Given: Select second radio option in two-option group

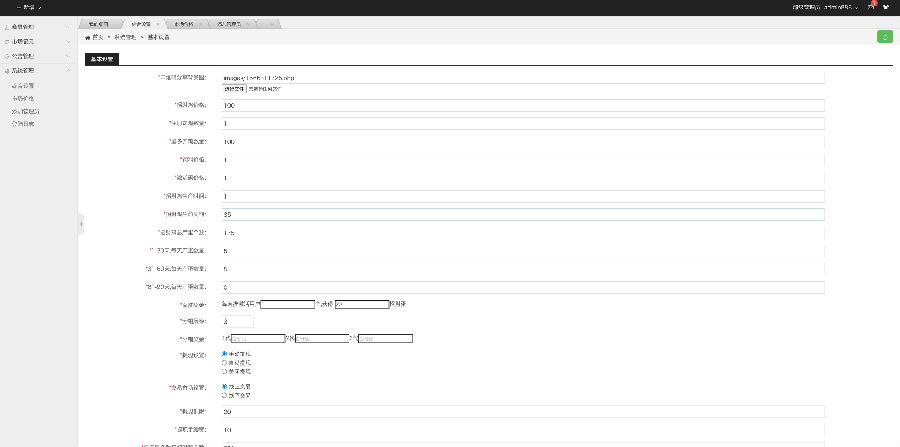Looking at the screenshot, I should (x=224, y=394).
